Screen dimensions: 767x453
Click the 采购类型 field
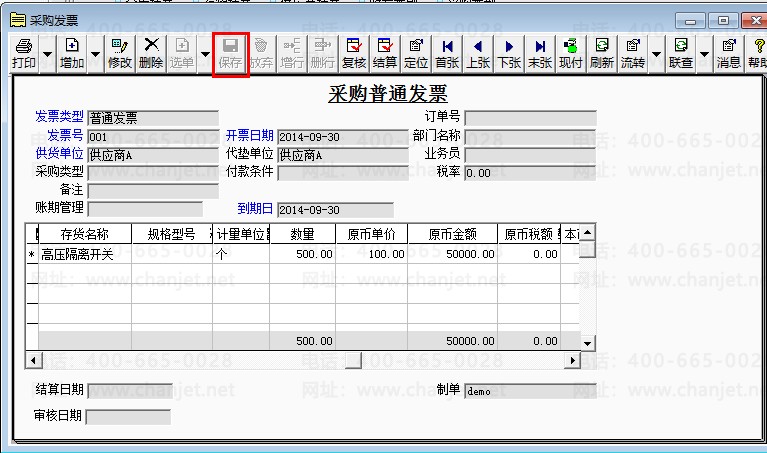(x=153, y=173)
